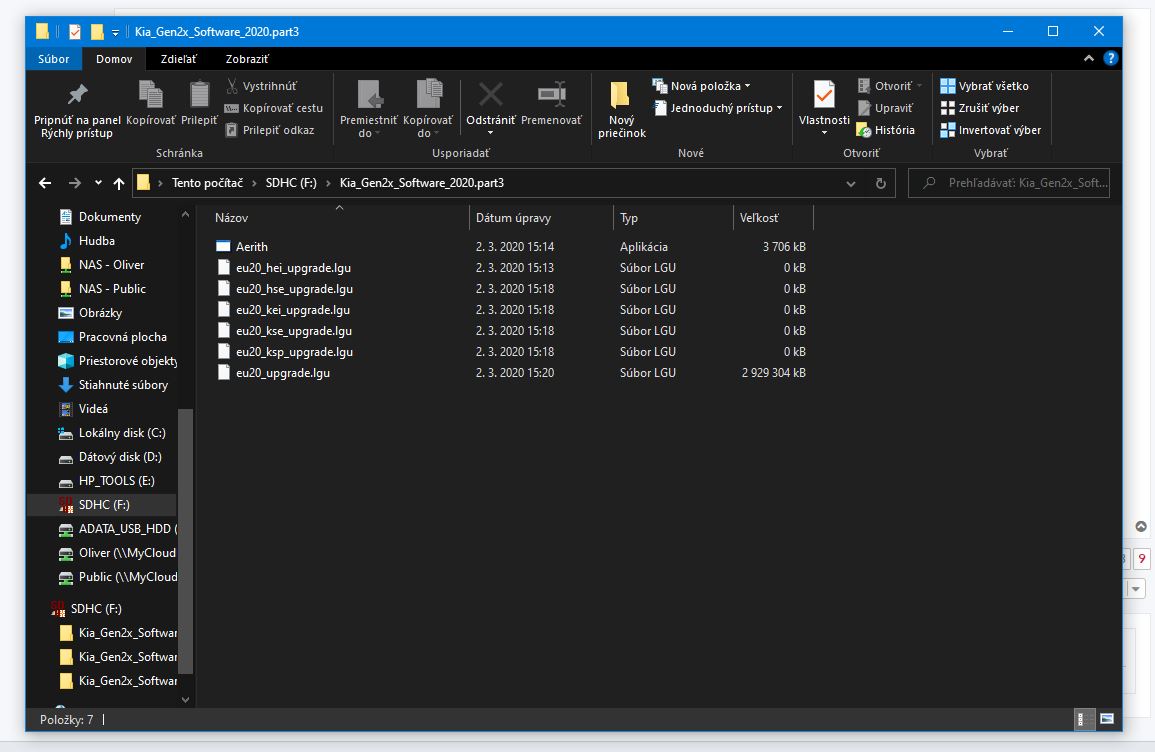Open NAS - Oliver in navigation pane
Viewport: 1155px width, 752px height.
111,264
